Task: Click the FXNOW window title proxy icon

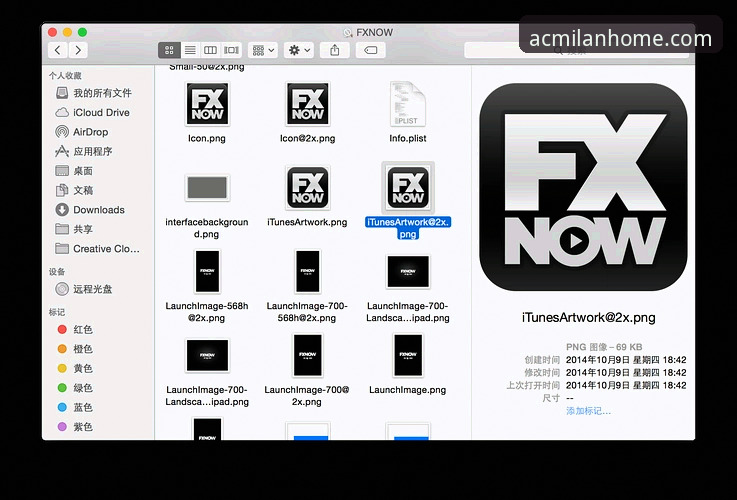Action: 347,32
